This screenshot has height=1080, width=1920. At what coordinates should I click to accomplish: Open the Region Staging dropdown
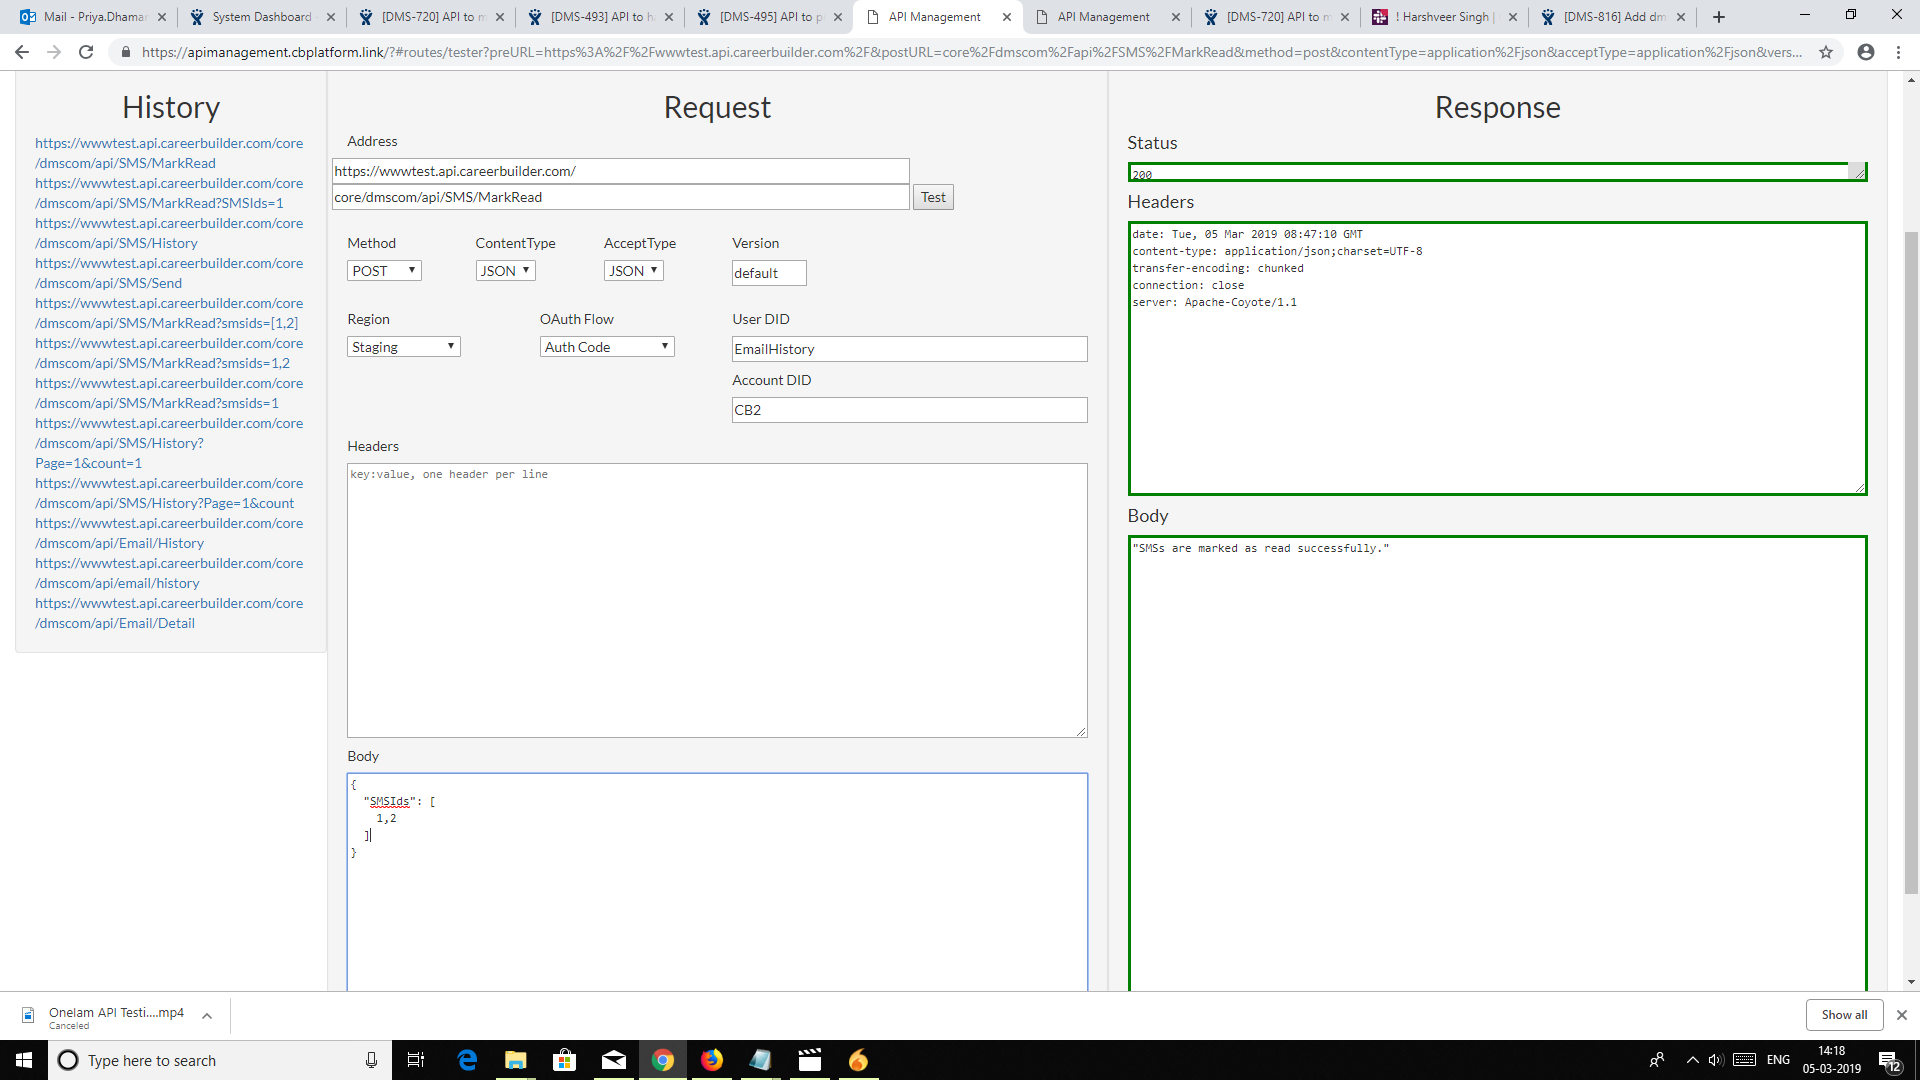(403, 347)
